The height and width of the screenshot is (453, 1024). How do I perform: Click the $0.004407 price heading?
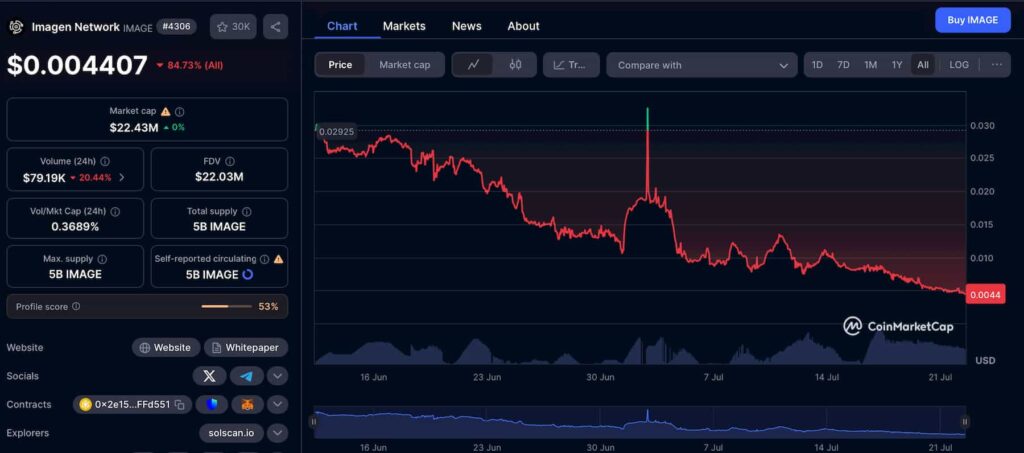coord(77,65)
